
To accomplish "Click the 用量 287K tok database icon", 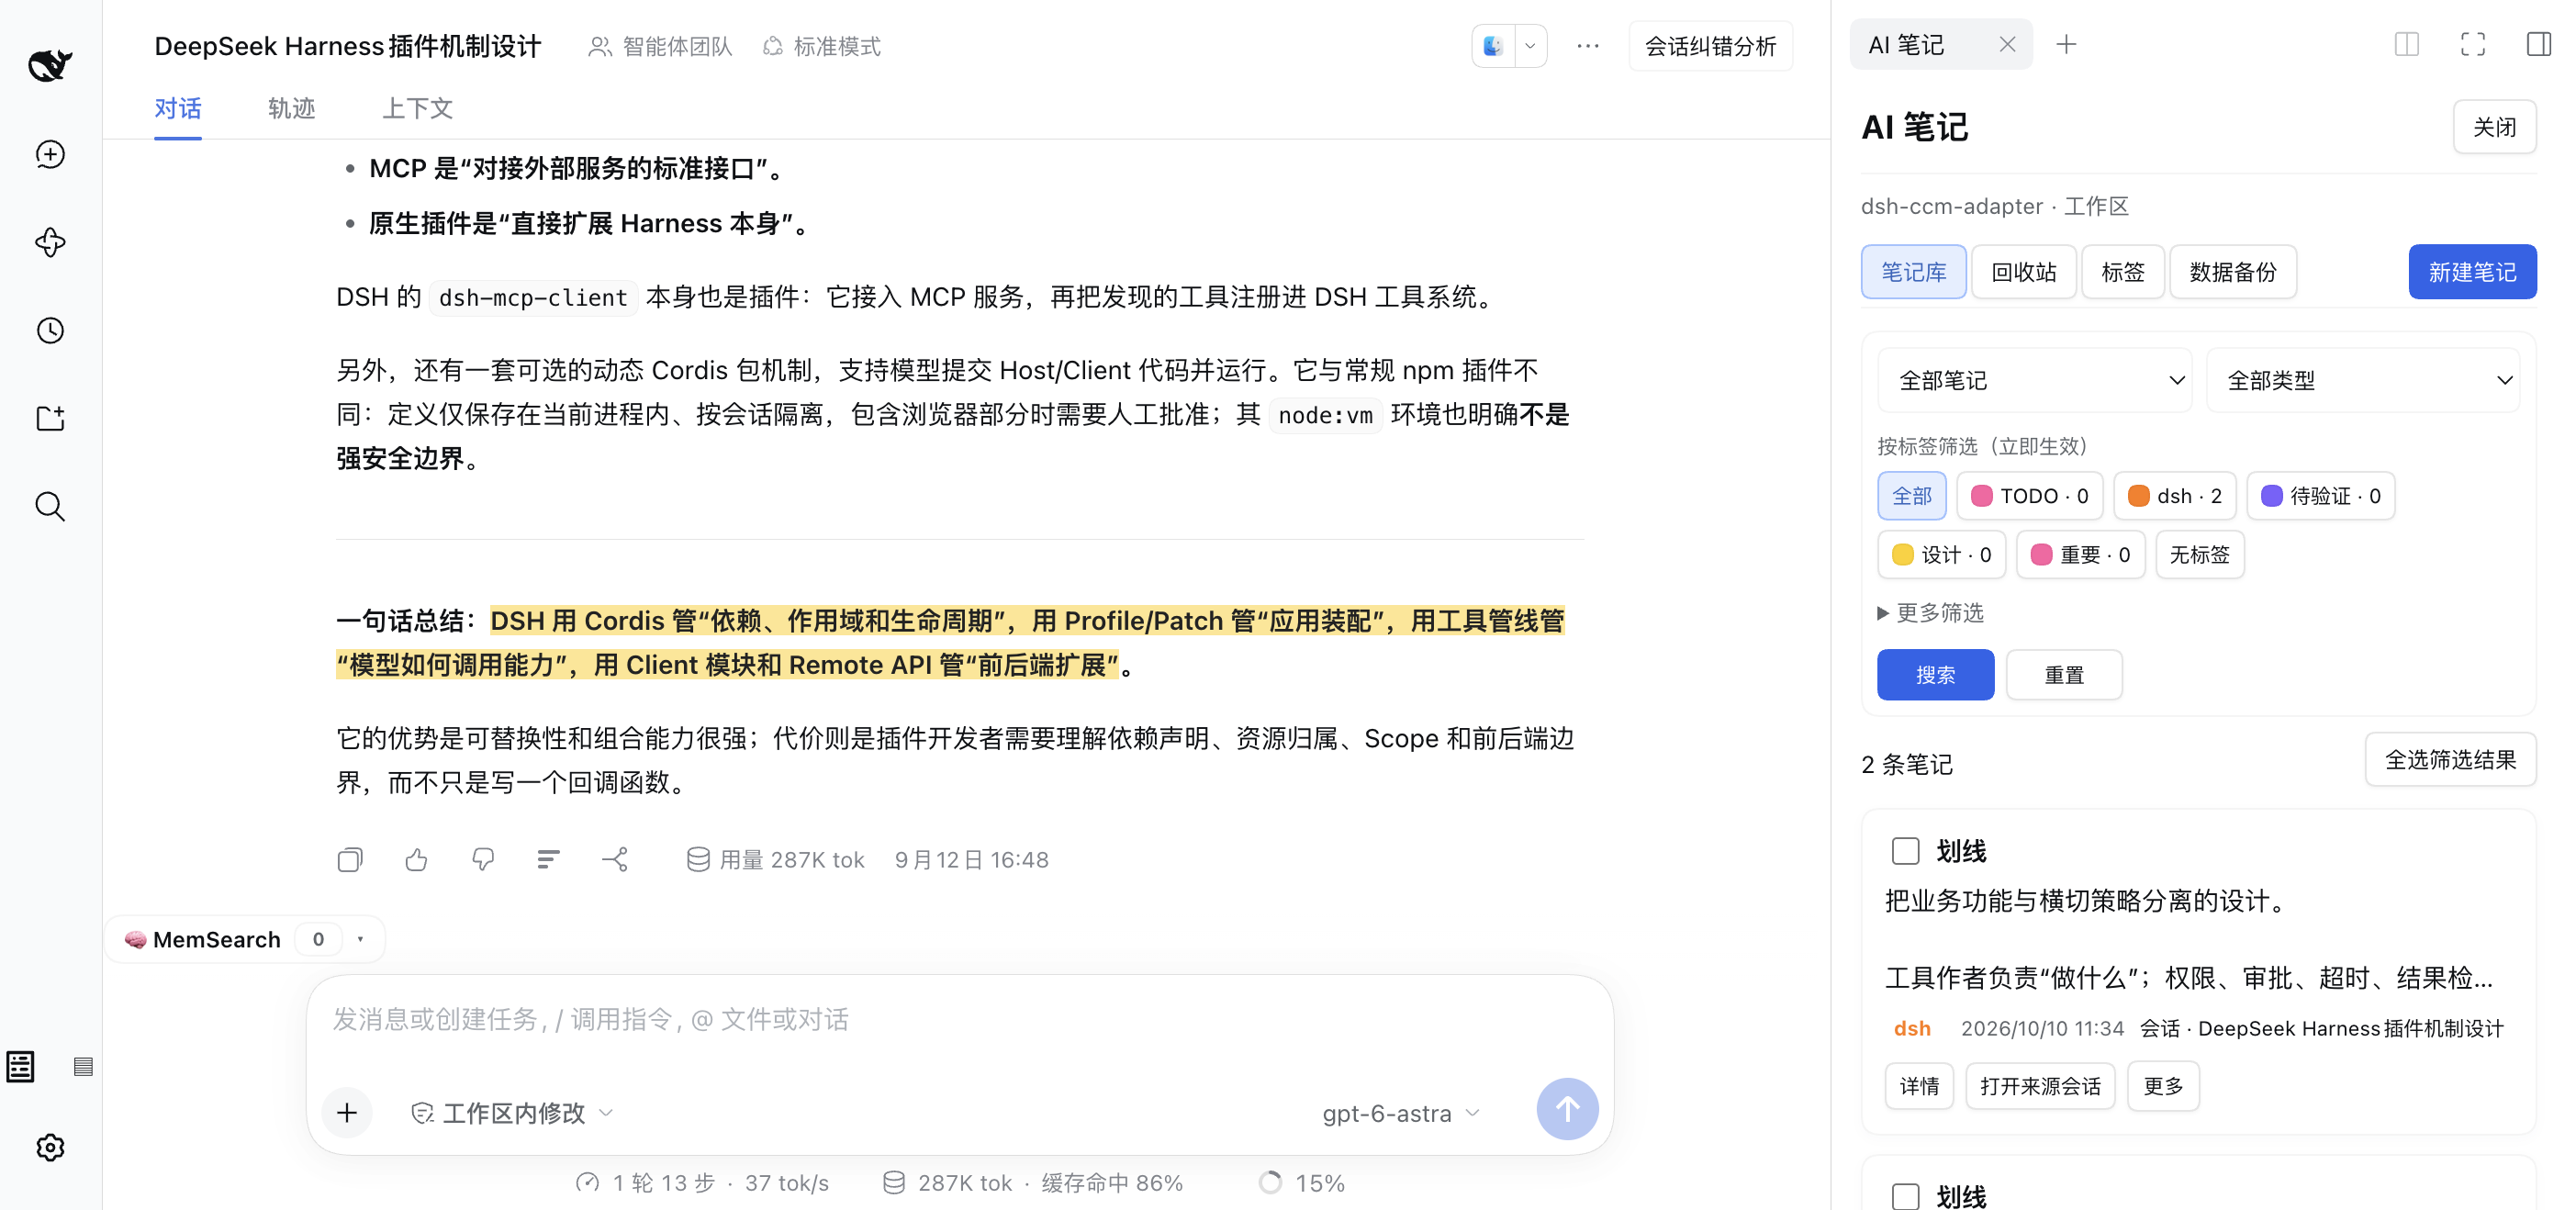I will tap(698, 859).
